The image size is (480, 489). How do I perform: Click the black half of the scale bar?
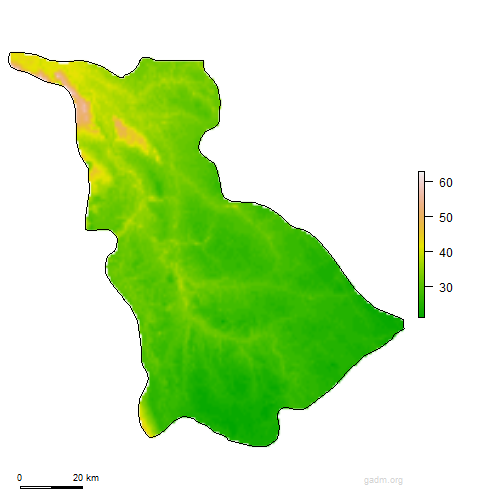pyautogui.click(x=67, y=487)
